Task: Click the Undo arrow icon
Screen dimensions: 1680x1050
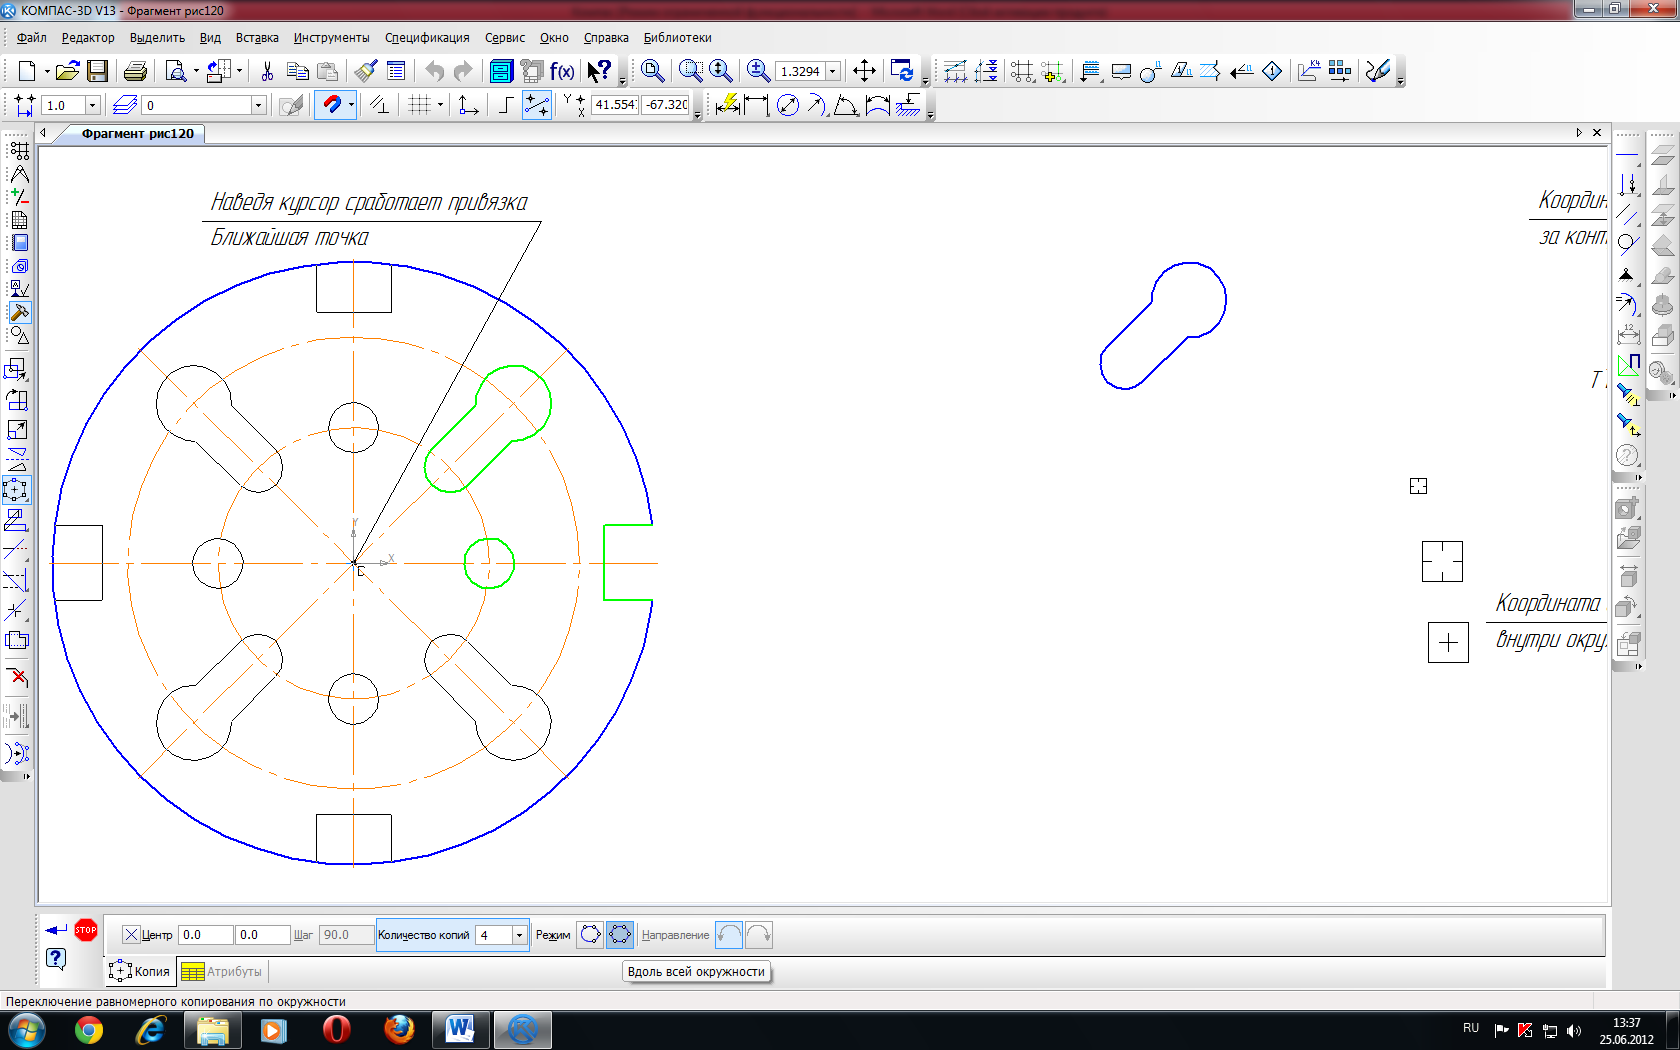Action: (434, 71)
